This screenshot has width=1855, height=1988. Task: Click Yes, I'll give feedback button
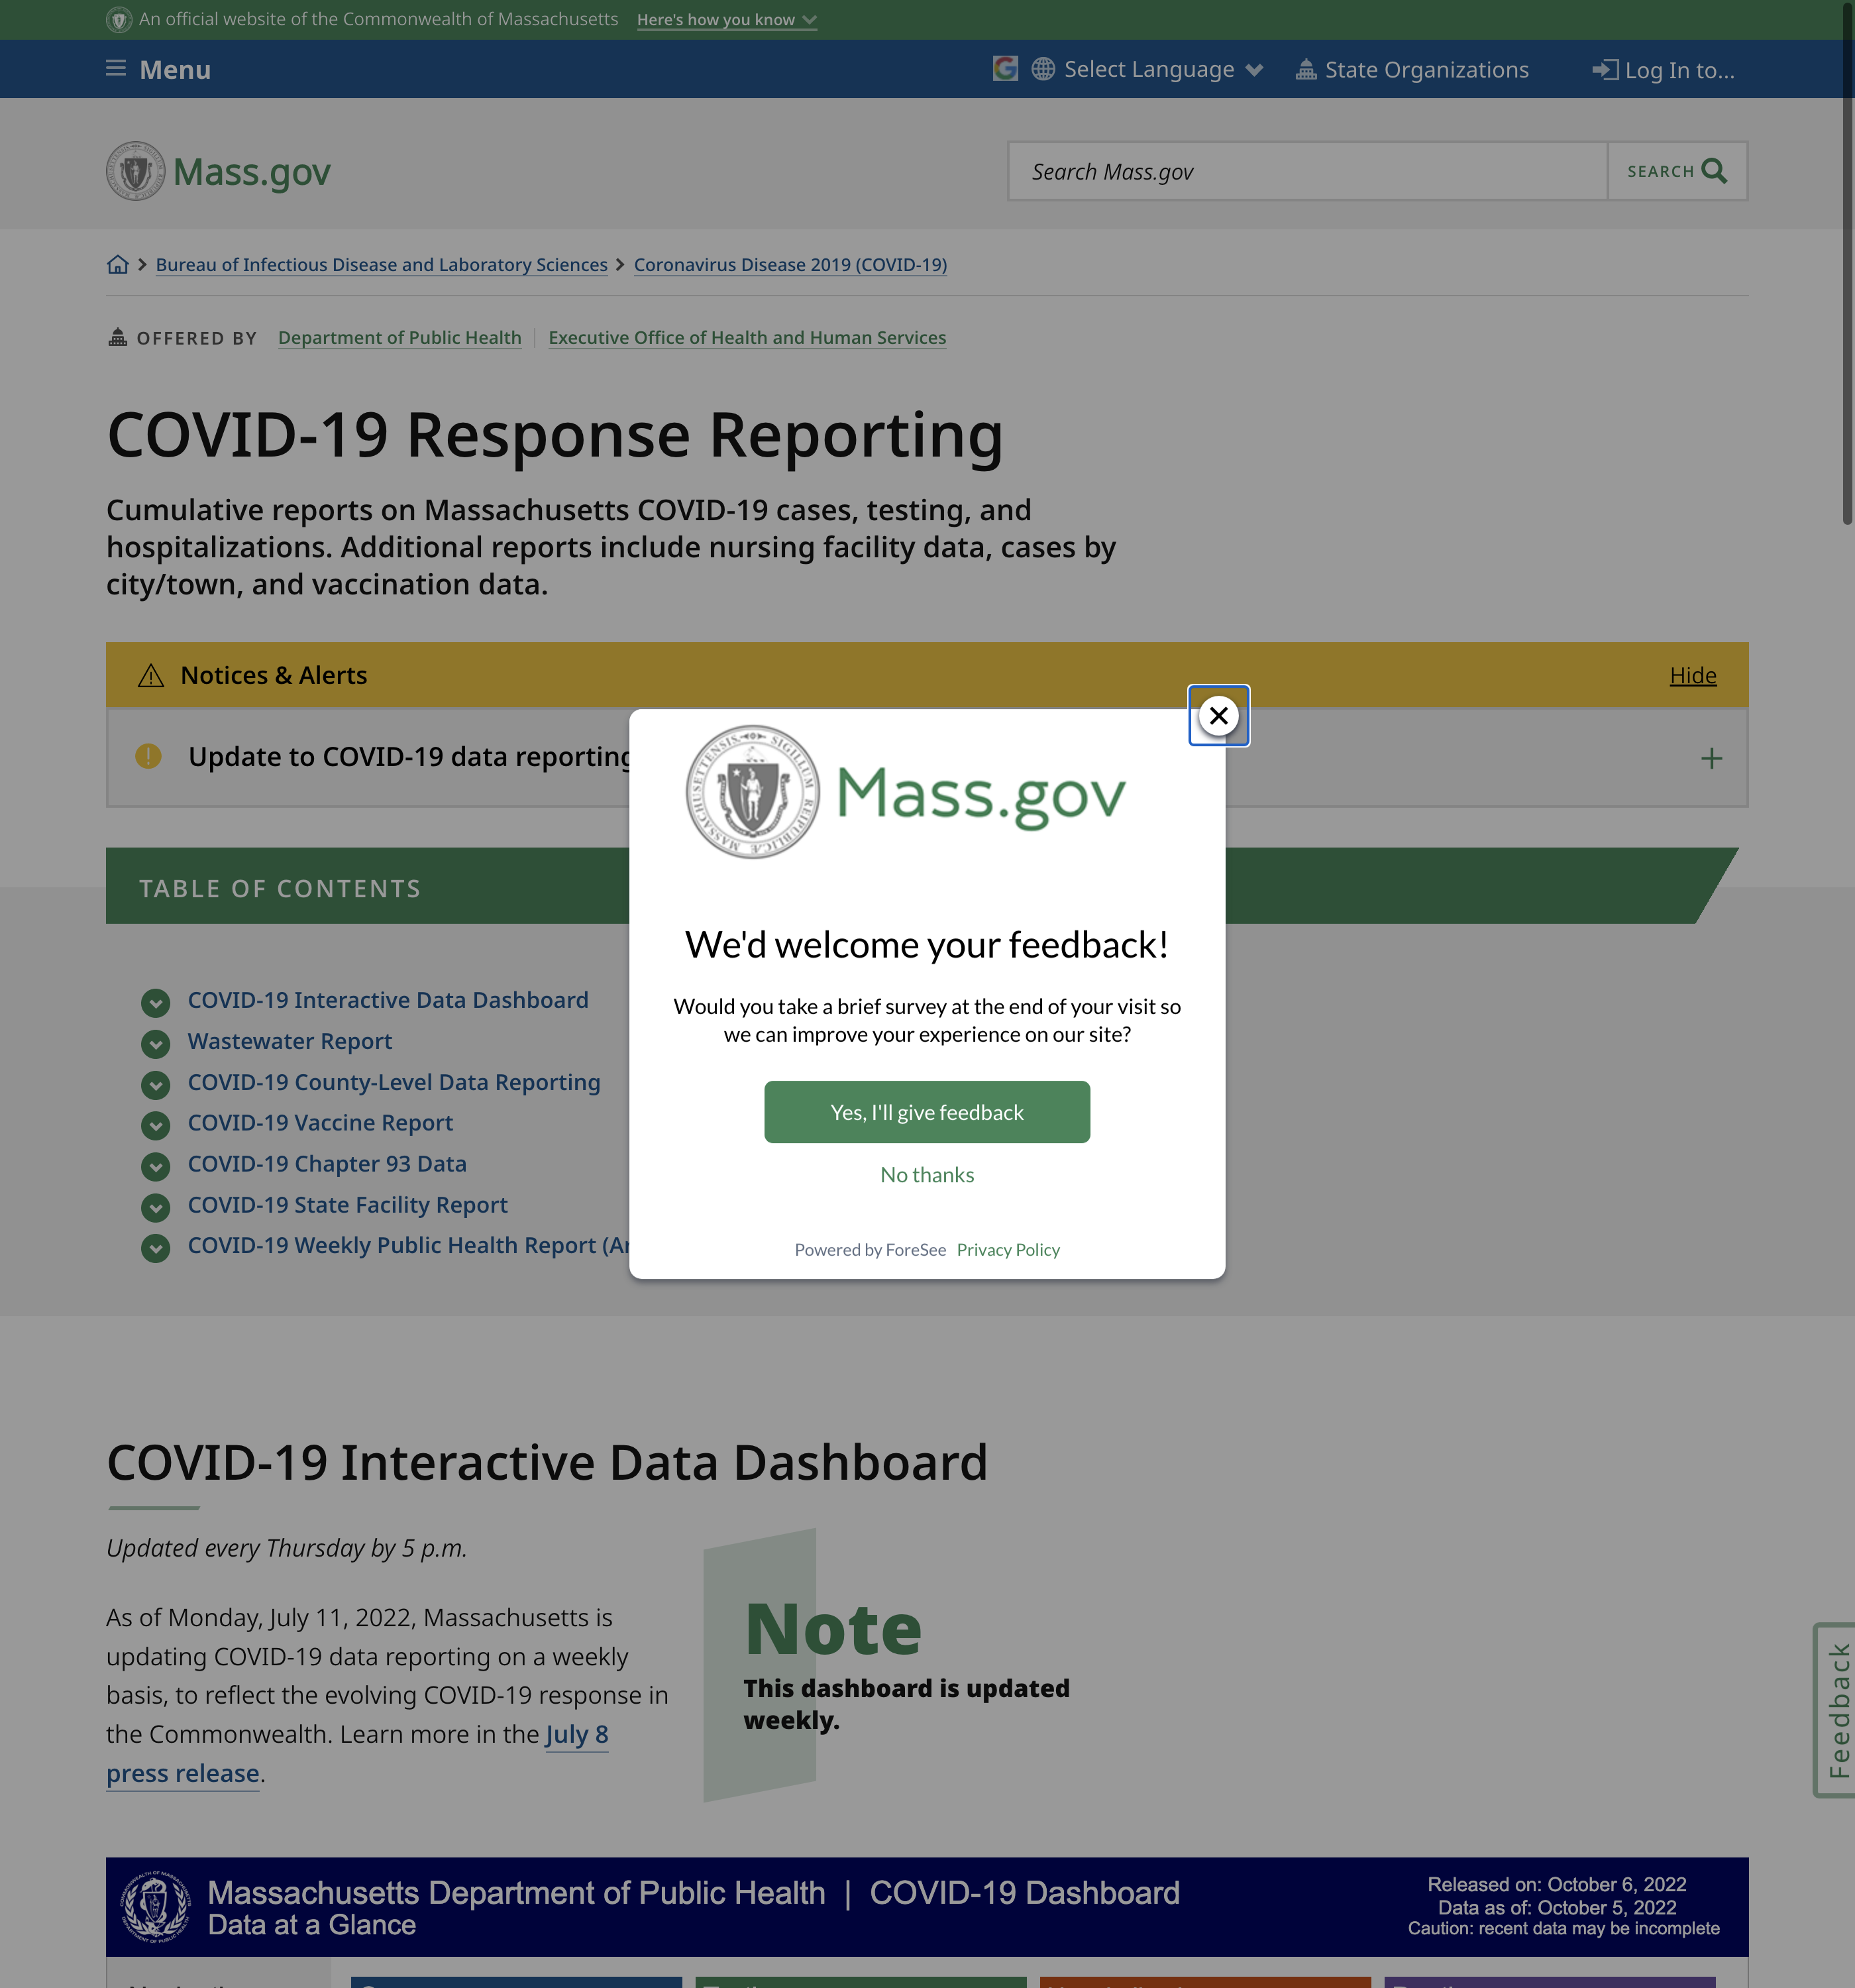926,1112
